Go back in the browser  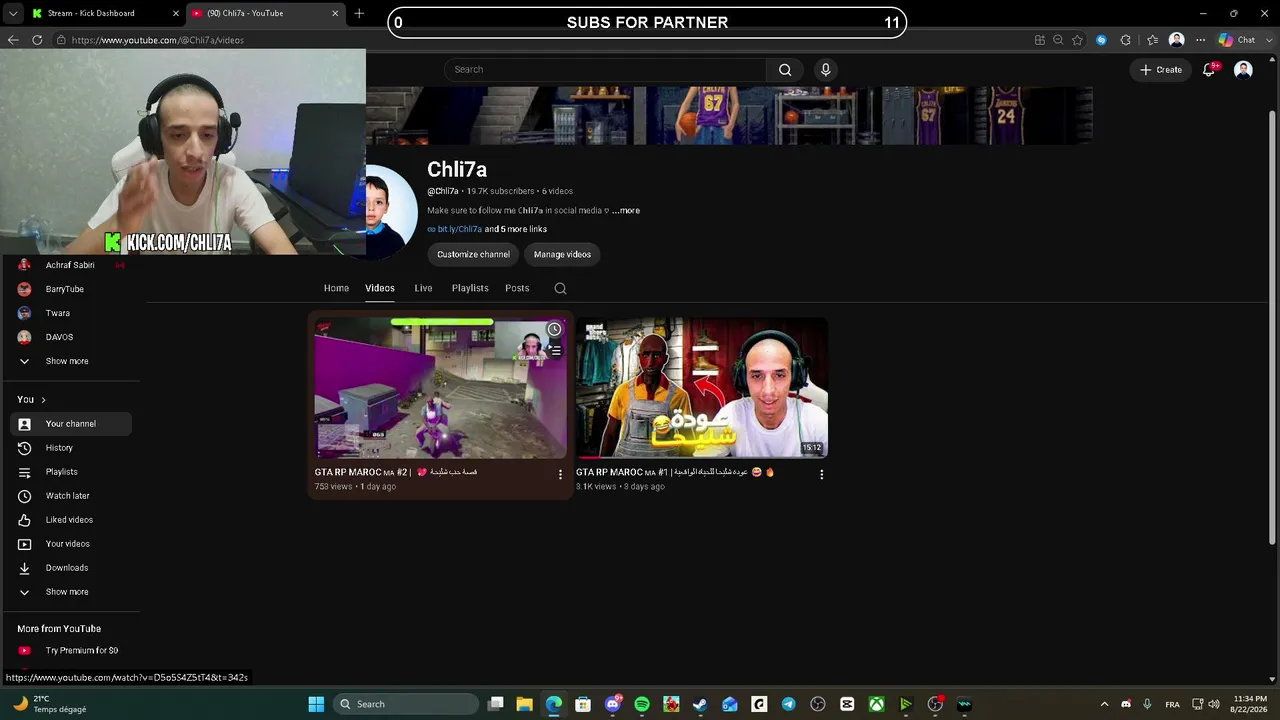(x=13, y=40)
